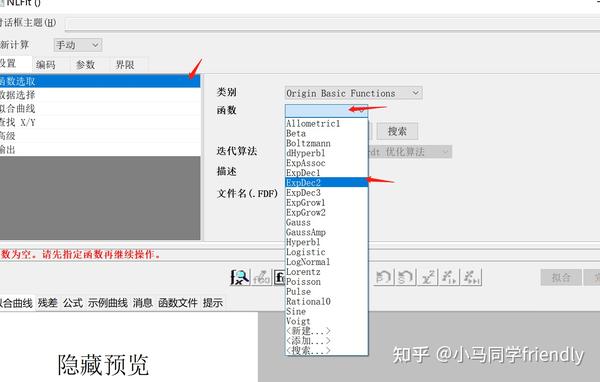Choose Poisson from the function list
This screenshot has height=382, width=600.
[326, 282]
